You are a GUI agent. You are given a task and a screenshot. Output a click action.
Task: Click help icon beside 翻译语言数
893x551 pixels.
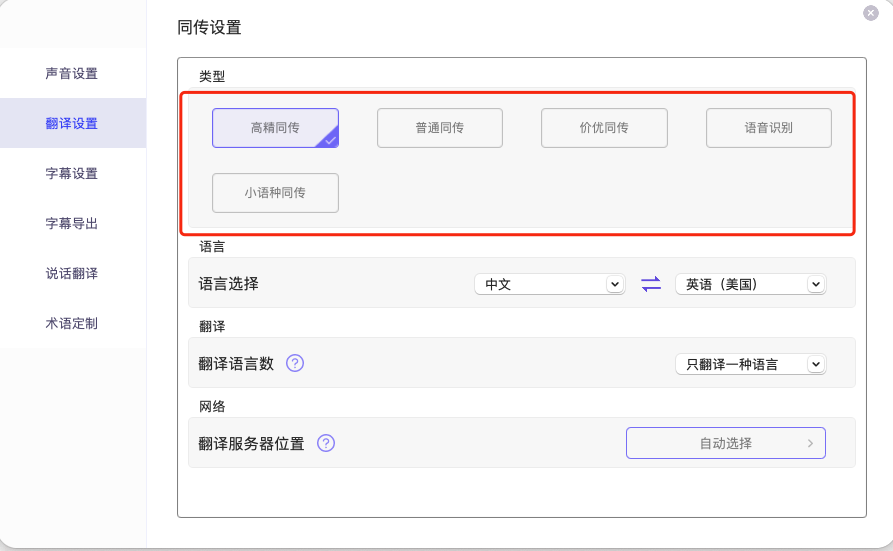point(295,363)
